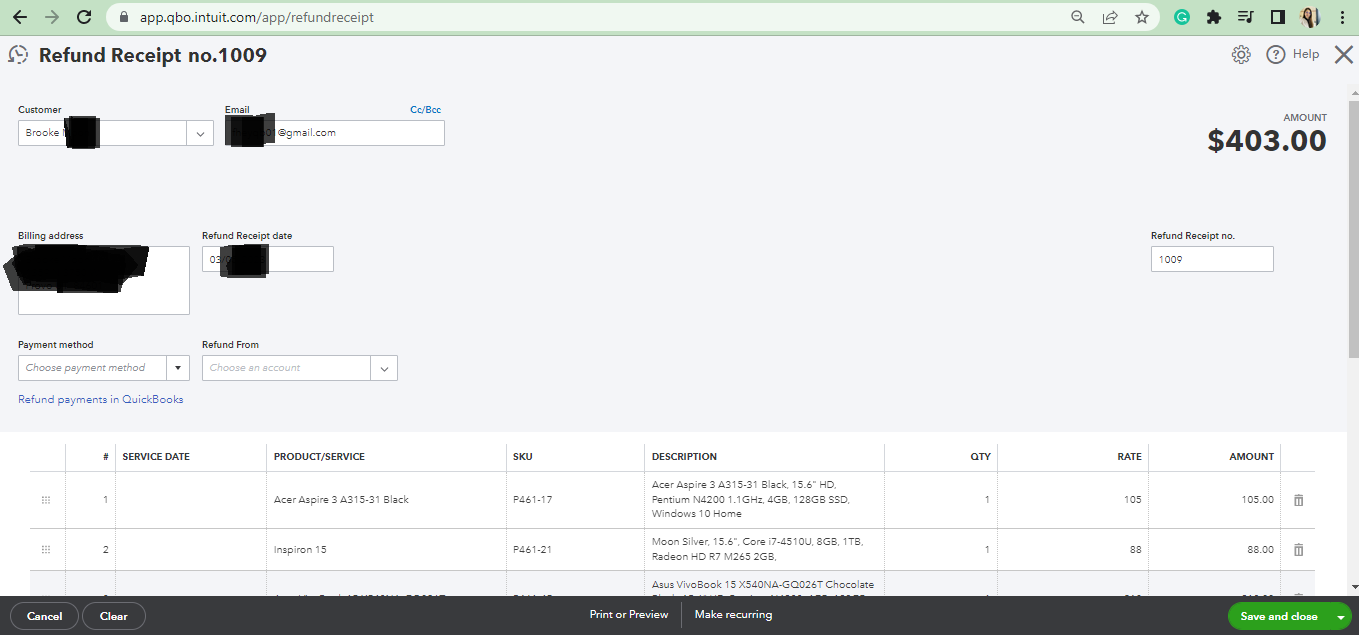
Task: Click the Billing address text box
Action: pos(104,280)
